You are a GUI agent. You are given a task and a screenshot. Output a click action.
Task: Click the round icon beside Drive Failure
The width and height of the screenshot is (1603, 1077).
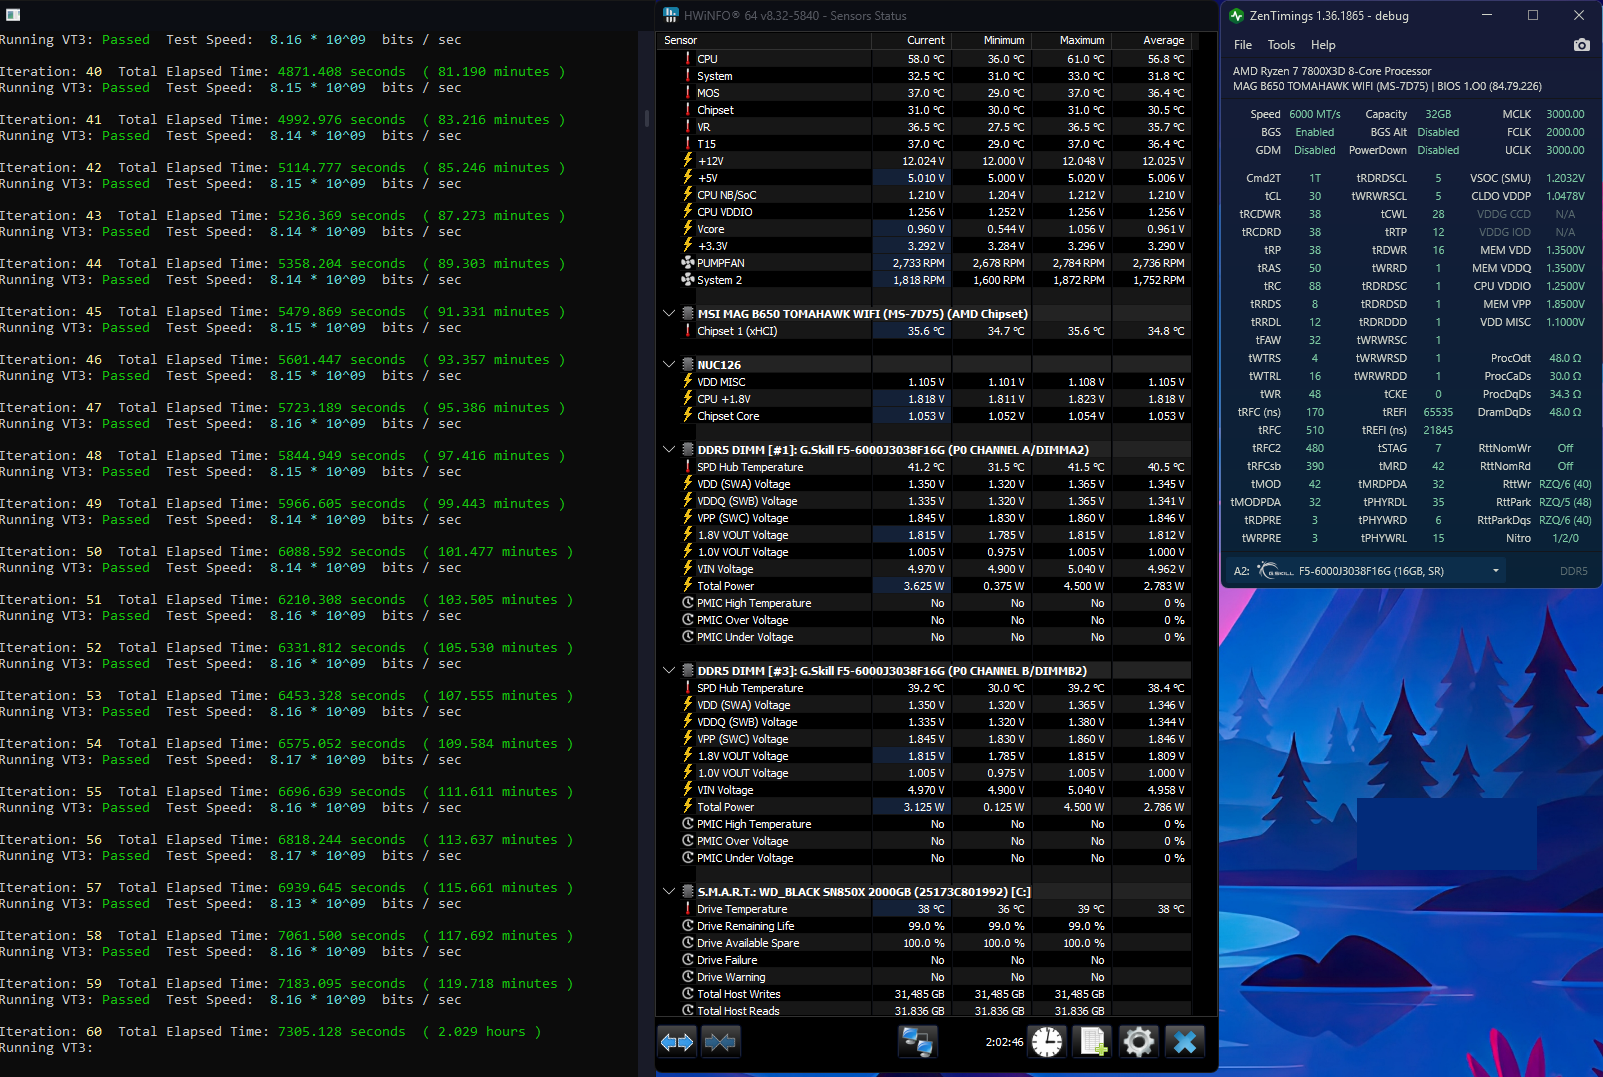point(688,960)
